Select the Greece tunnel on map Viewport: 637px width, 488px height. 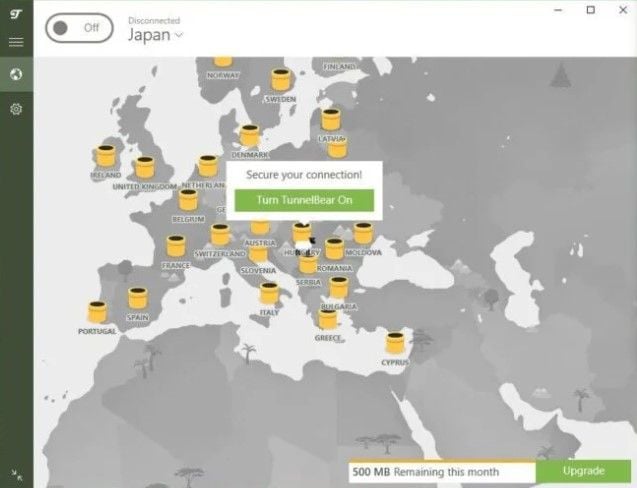327,319
